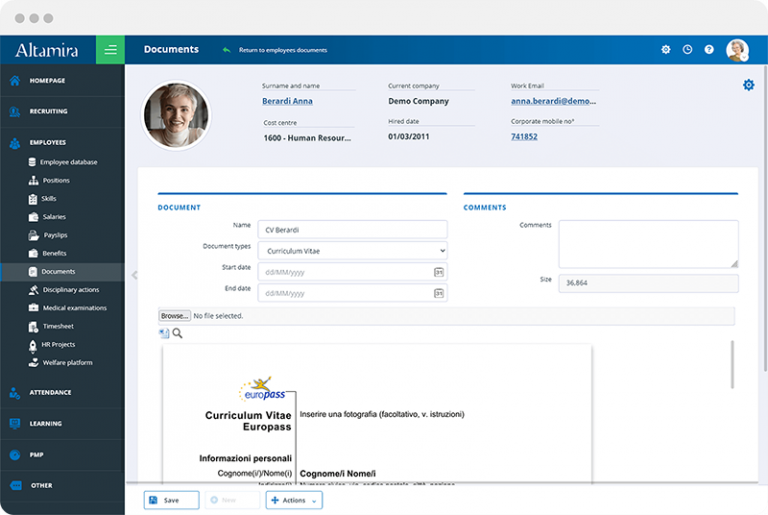768x515 pixels.
Task: Click hired date 01/03/2011
Action: point(408,137)
